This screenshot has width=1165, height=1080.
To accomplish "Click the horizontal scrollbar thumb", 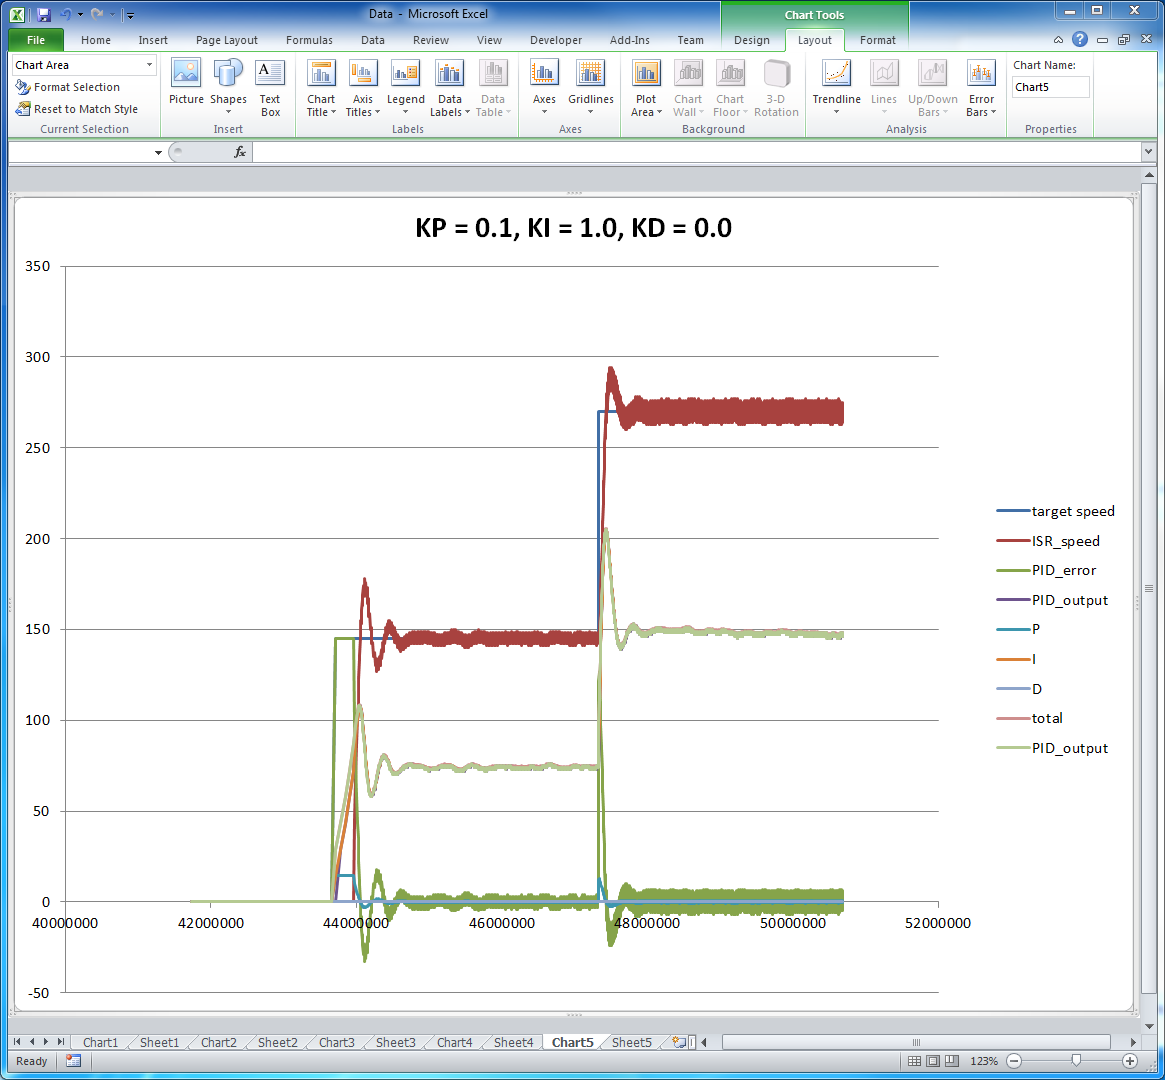I will [x=915, y=1042].
